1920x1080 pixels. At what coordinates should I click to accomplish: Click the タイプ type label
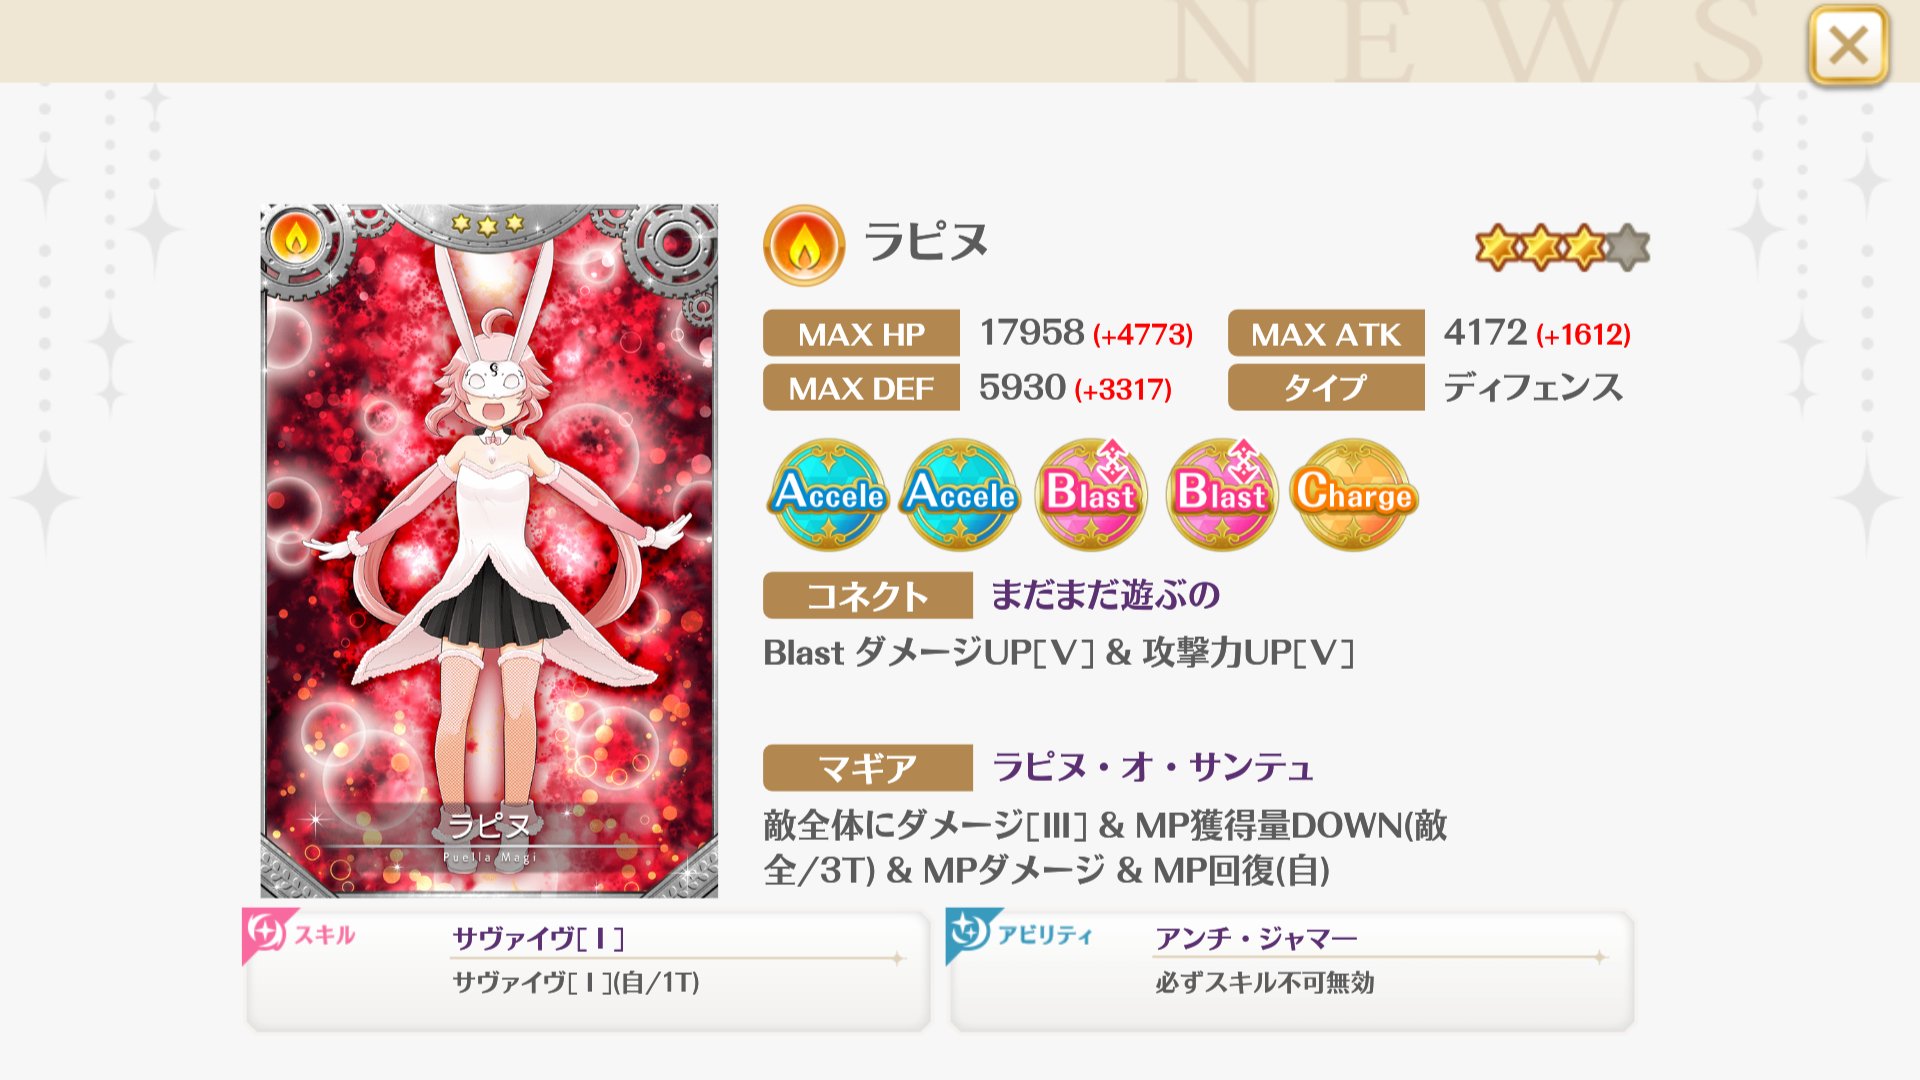[1326, 387]
